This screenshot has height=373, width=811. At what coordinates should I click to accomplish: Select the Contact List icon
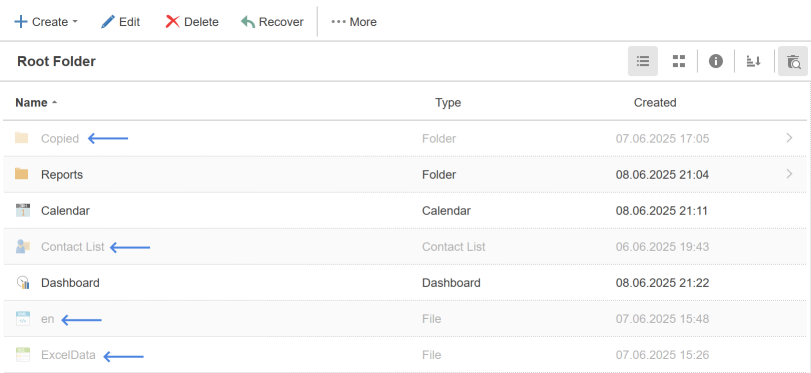coord(23,246)
